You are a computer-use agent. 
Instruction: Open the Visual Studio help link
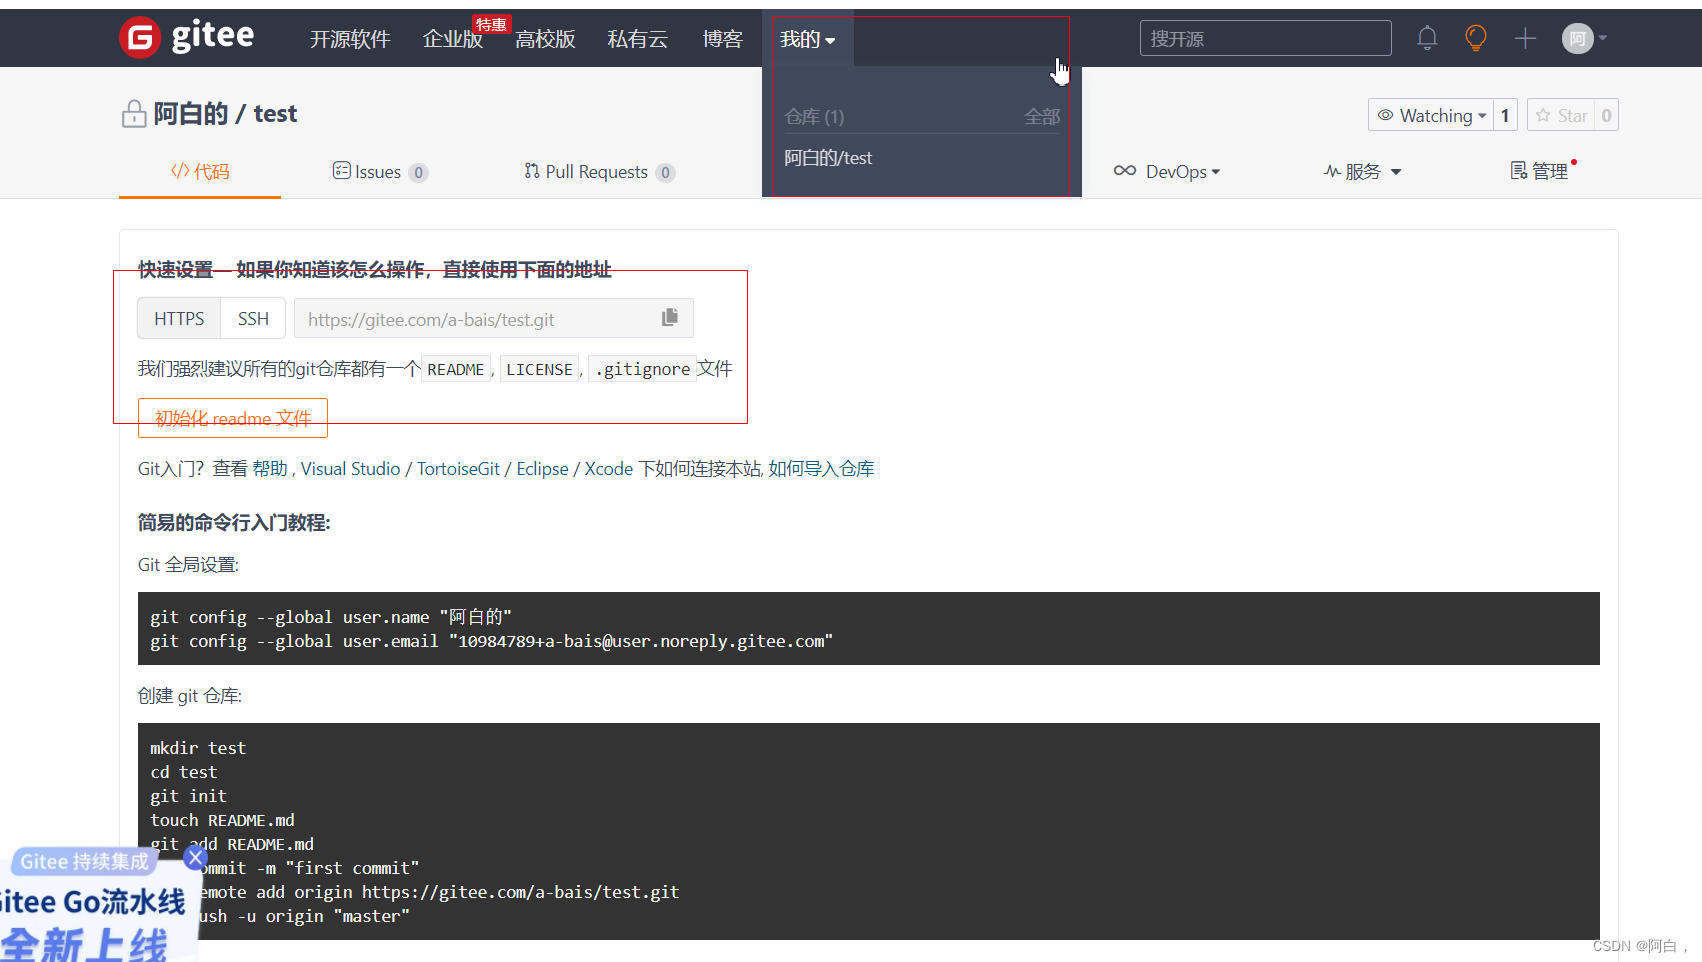pyautogui.click(x=350, y=469)
